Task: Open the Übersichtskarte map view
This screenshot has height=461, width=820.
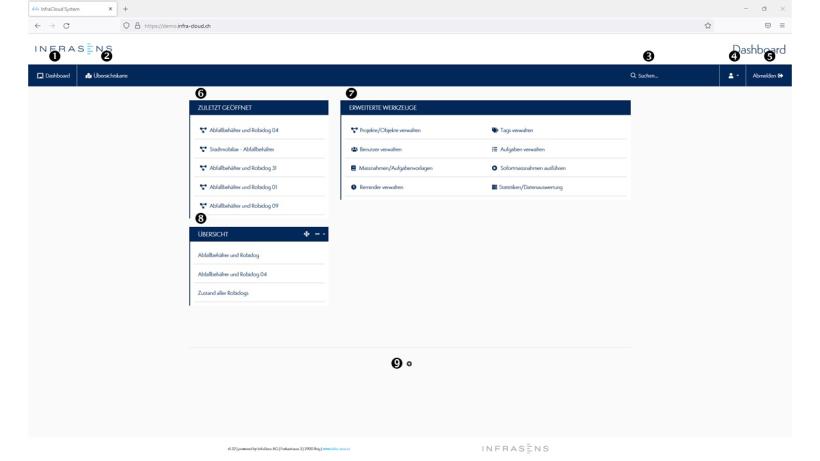Action: (106, 76)
